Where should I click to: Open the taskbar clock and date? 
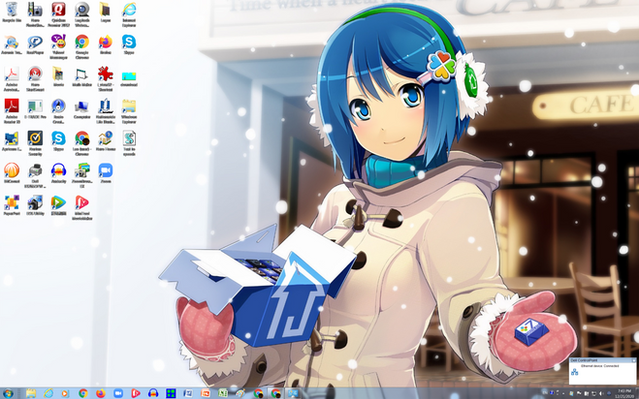(624, 393)
